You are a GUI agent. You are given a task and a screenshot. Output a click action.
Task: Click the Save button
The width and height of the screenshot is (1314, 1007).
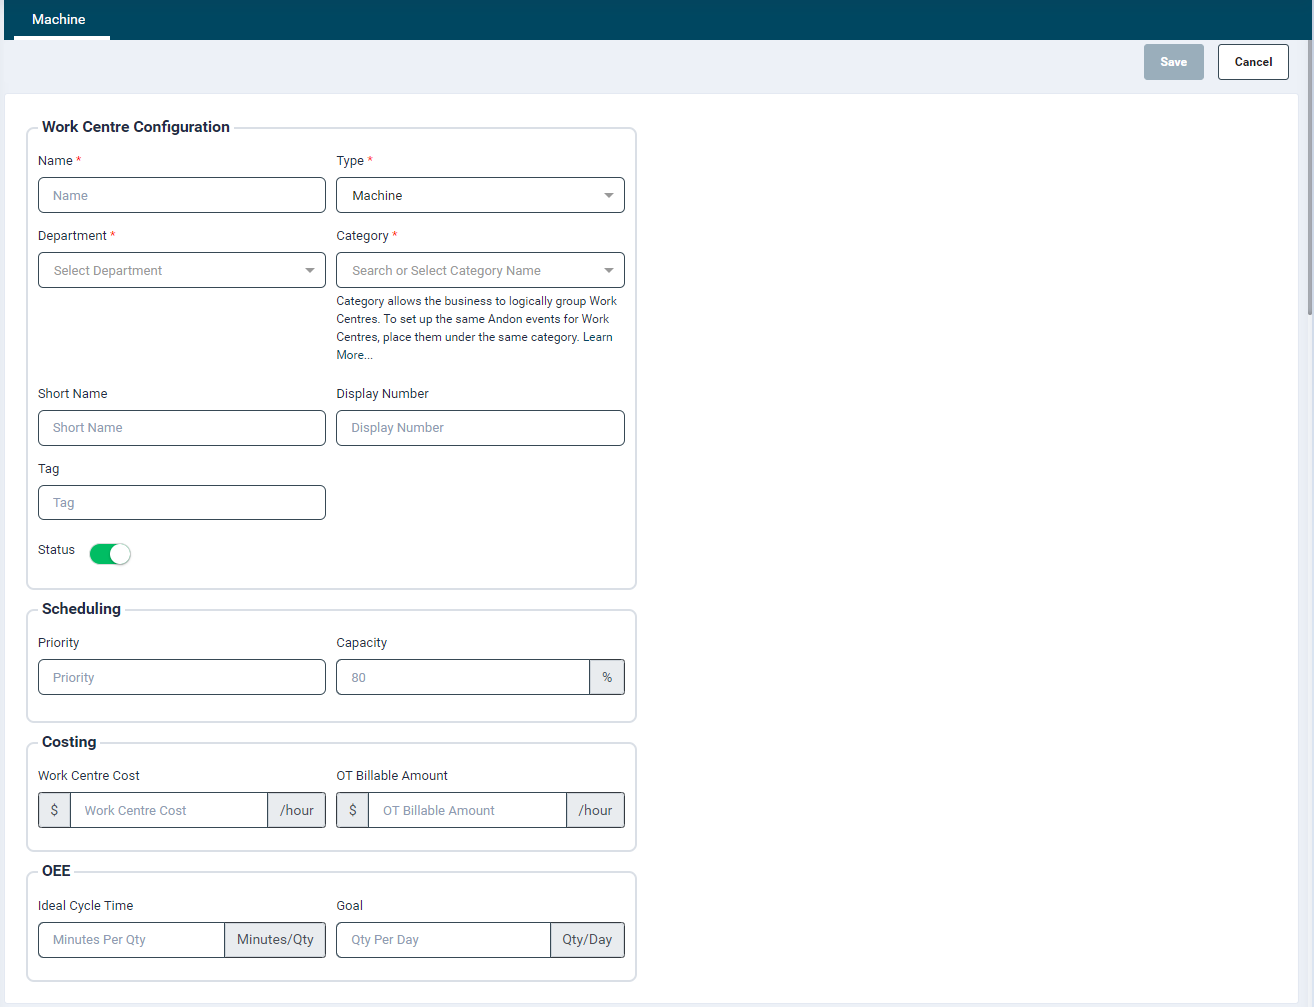1173,62
